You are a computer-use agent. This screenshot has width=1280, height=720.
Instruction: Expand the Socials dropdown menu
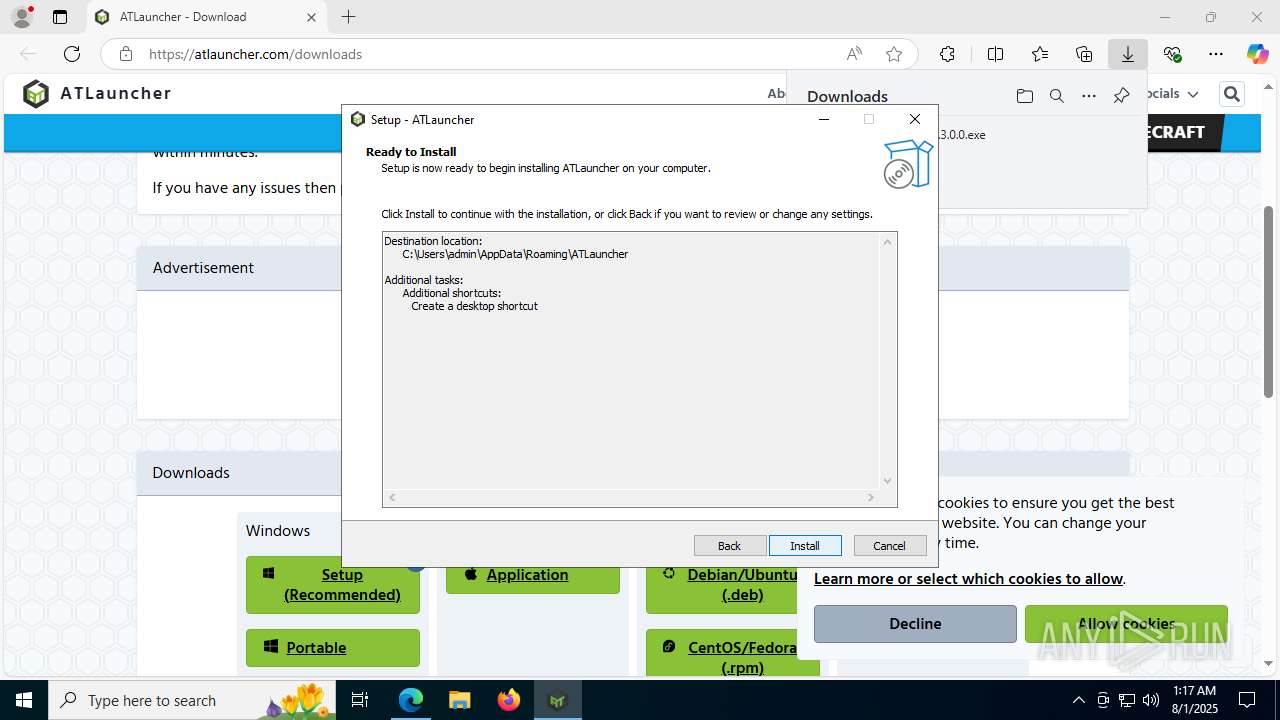tap(1168, 94)
